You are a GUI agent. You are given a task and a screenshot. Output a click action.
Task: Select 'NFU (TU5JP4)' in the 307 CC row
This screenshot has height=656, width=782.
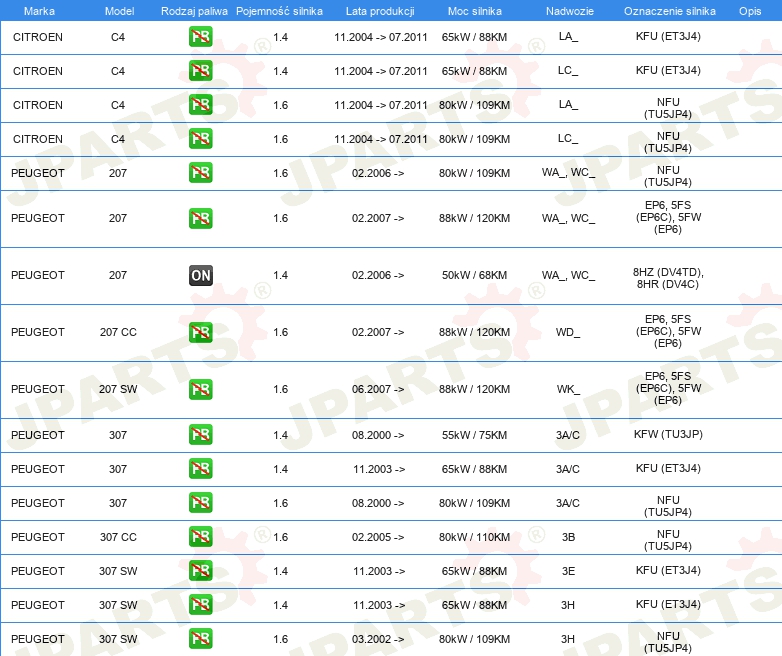[x=668, y=540]
